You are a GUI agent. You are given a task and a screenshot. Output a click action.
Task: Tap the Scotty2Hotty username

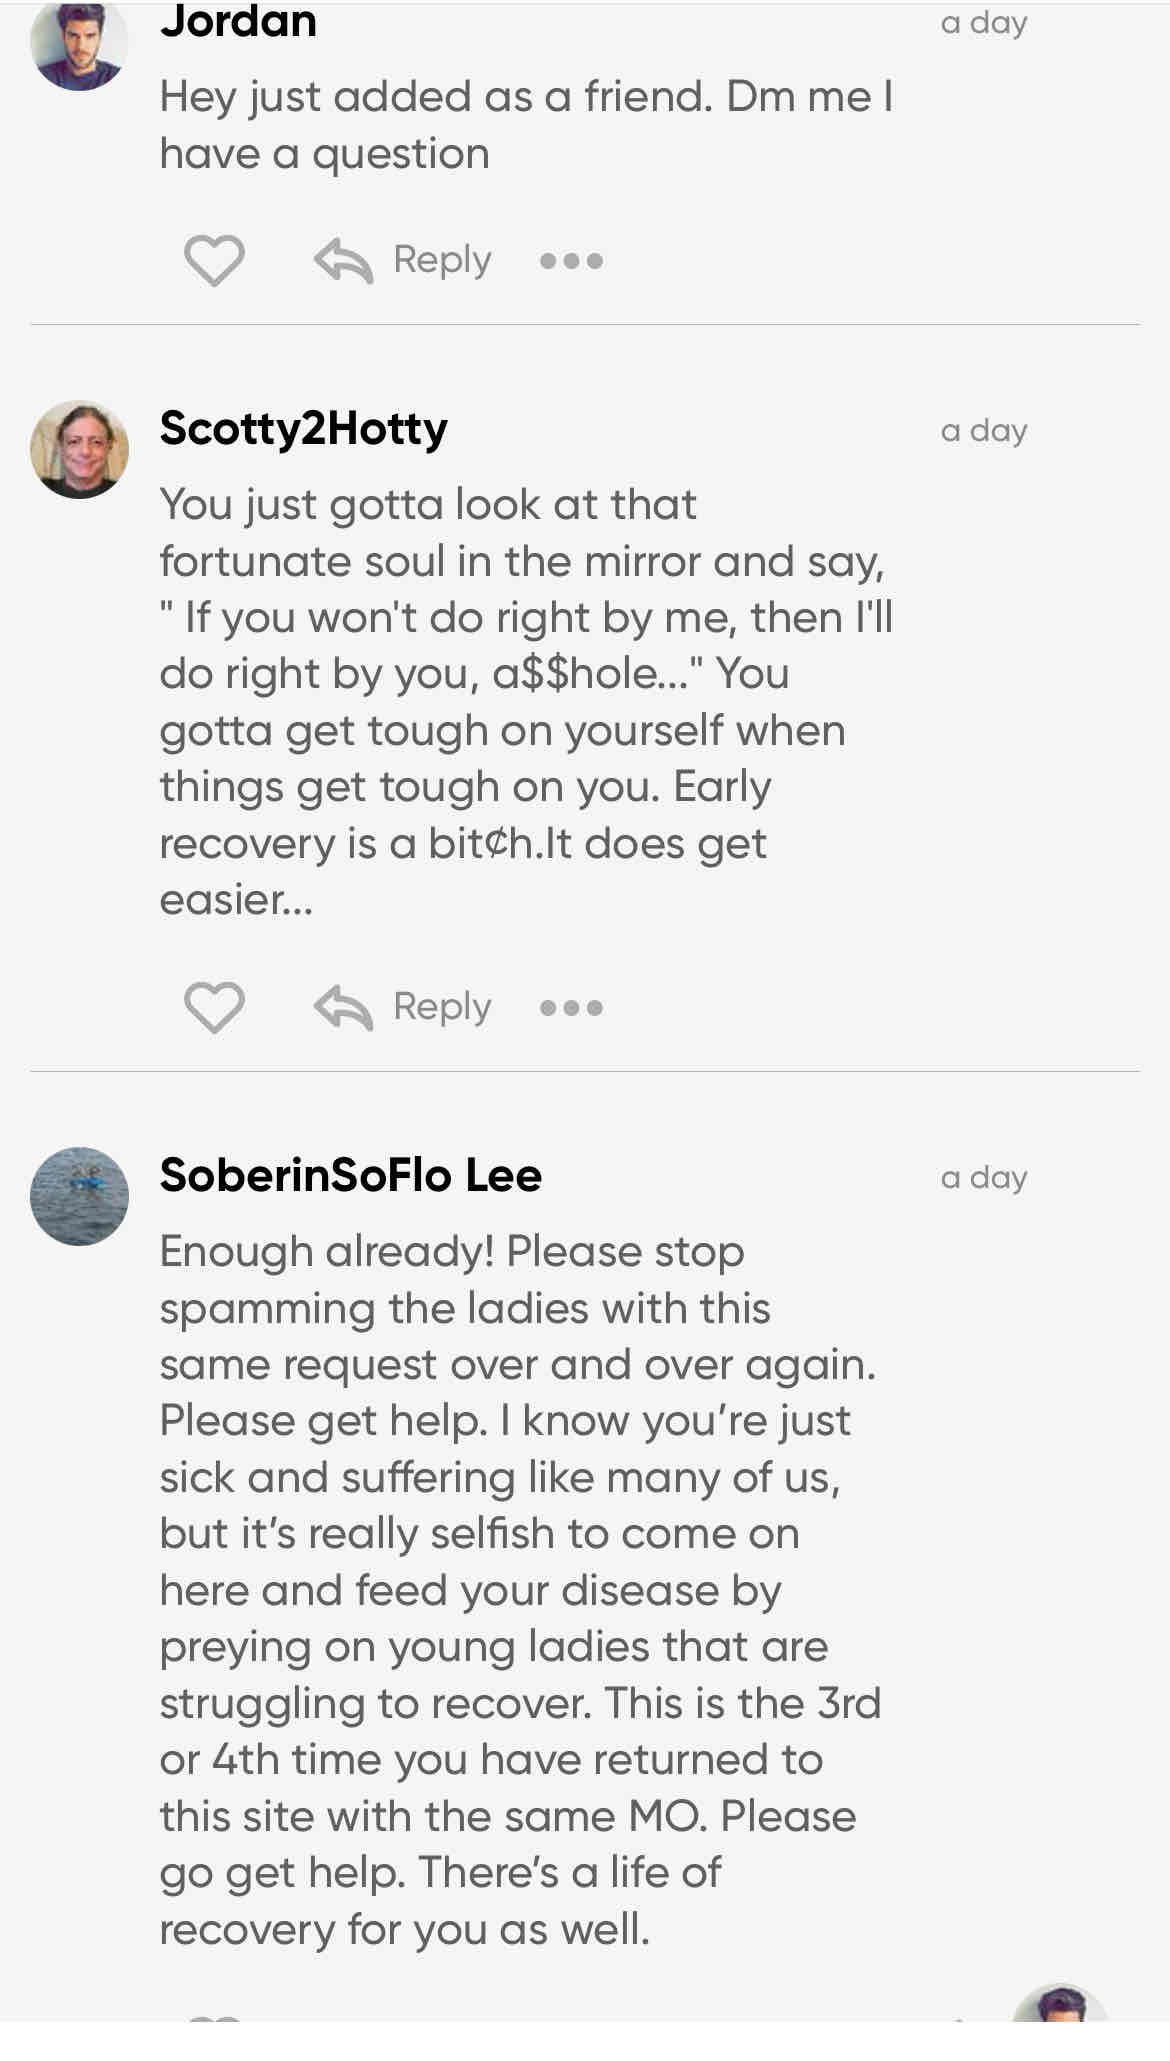coord(303,429)
